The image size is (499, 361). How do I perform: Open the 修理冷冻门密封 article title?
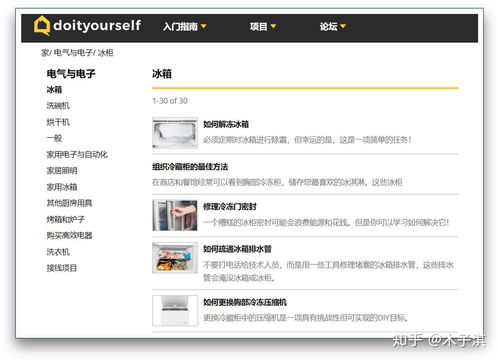point(230,207)
